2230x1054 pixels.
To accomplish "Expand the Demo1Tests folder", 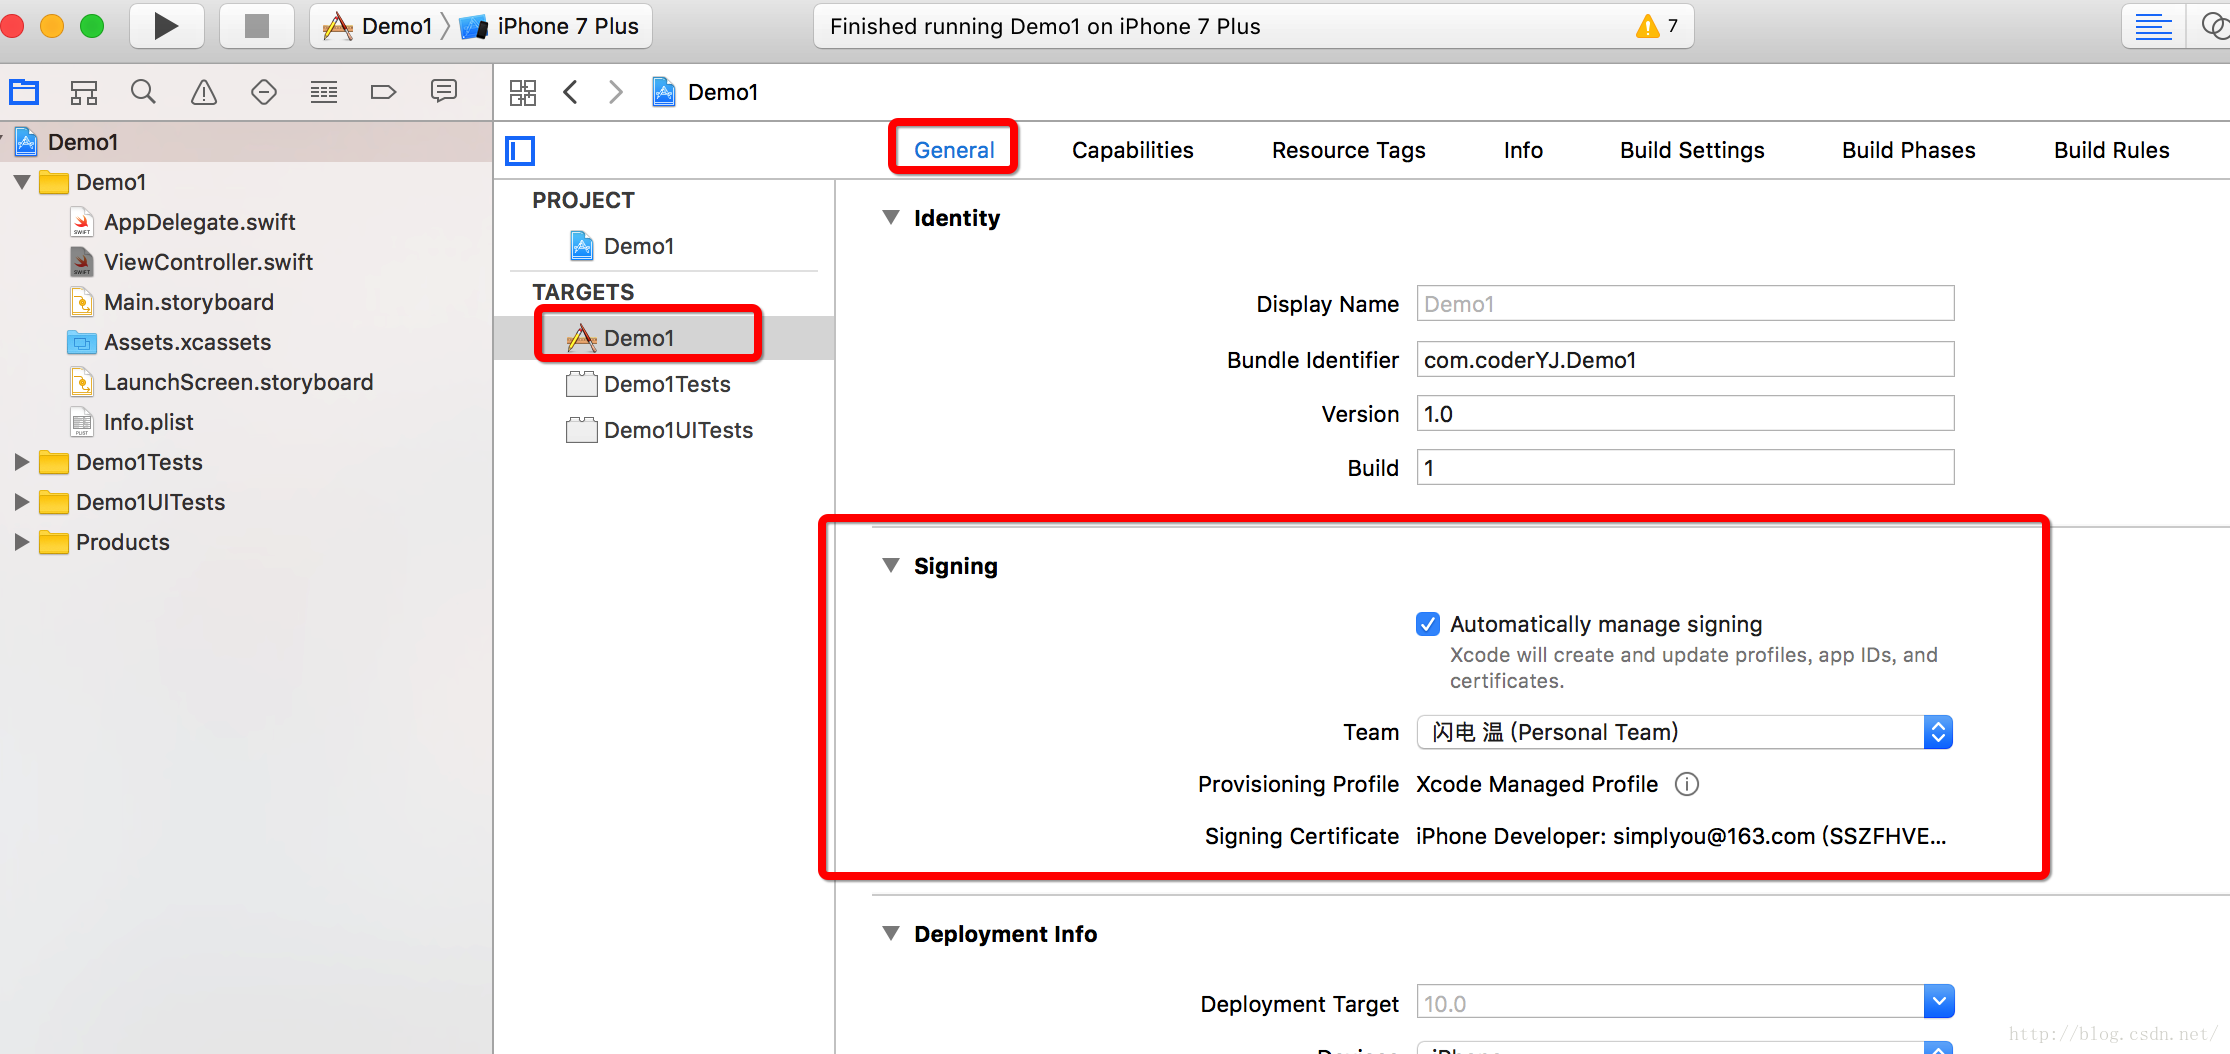I will coord(21,462).
